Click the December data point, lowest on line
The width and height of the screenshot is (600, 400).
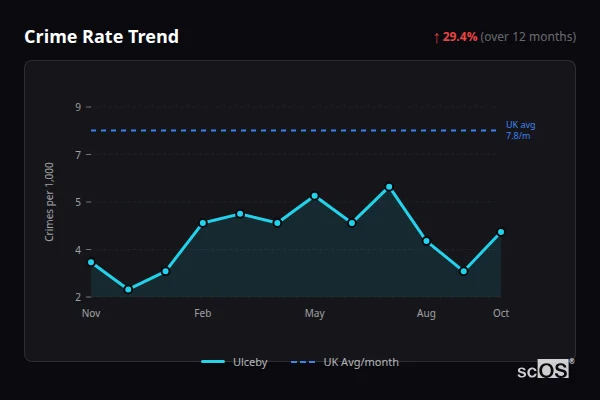point(129,289)
